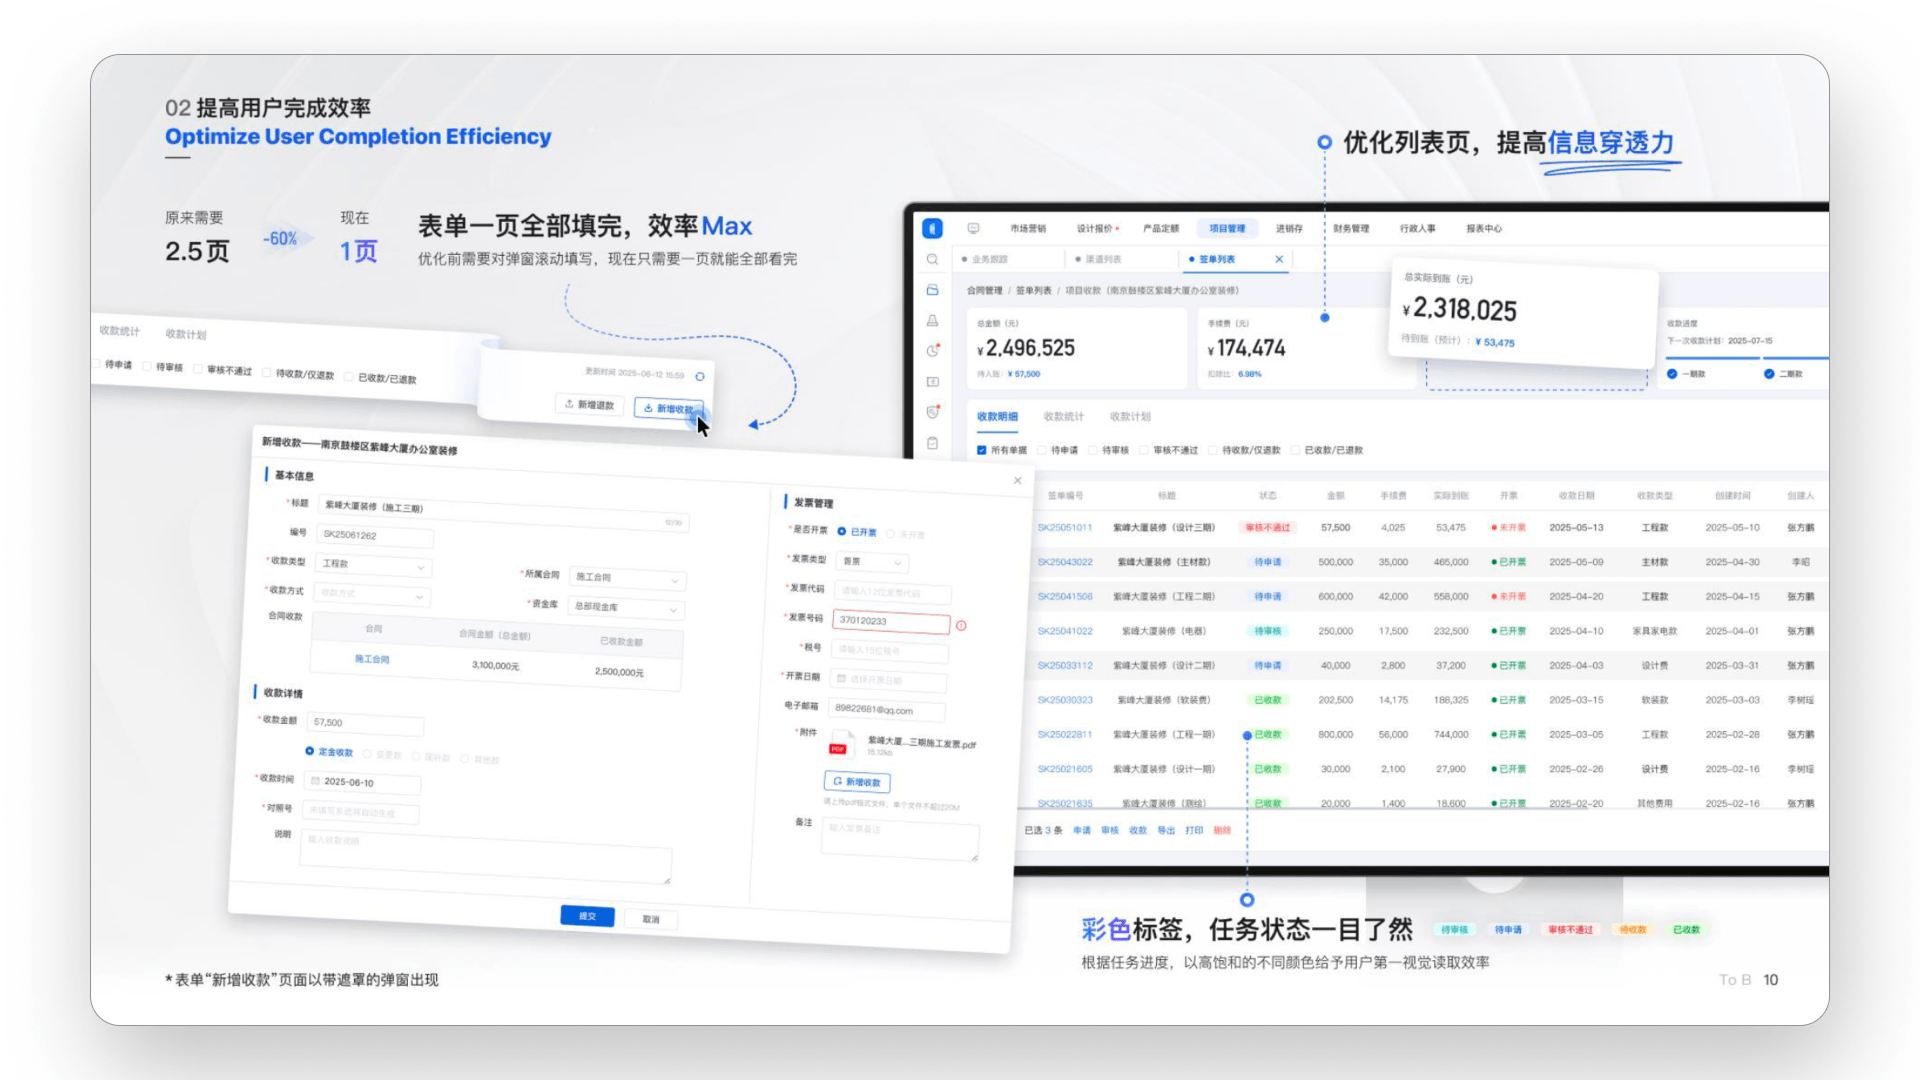Viewport: 1920px width, 1080px height.
Task: Click the search icon in left sidebar
Action: (x=932, y=260)
